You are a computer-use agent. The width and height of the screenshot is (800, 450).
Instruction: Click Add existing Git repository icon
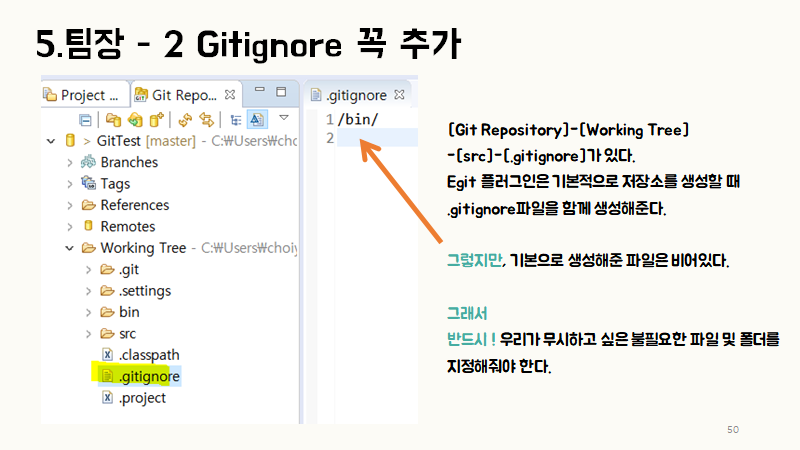pyautogui.click(x=113, y=119)
